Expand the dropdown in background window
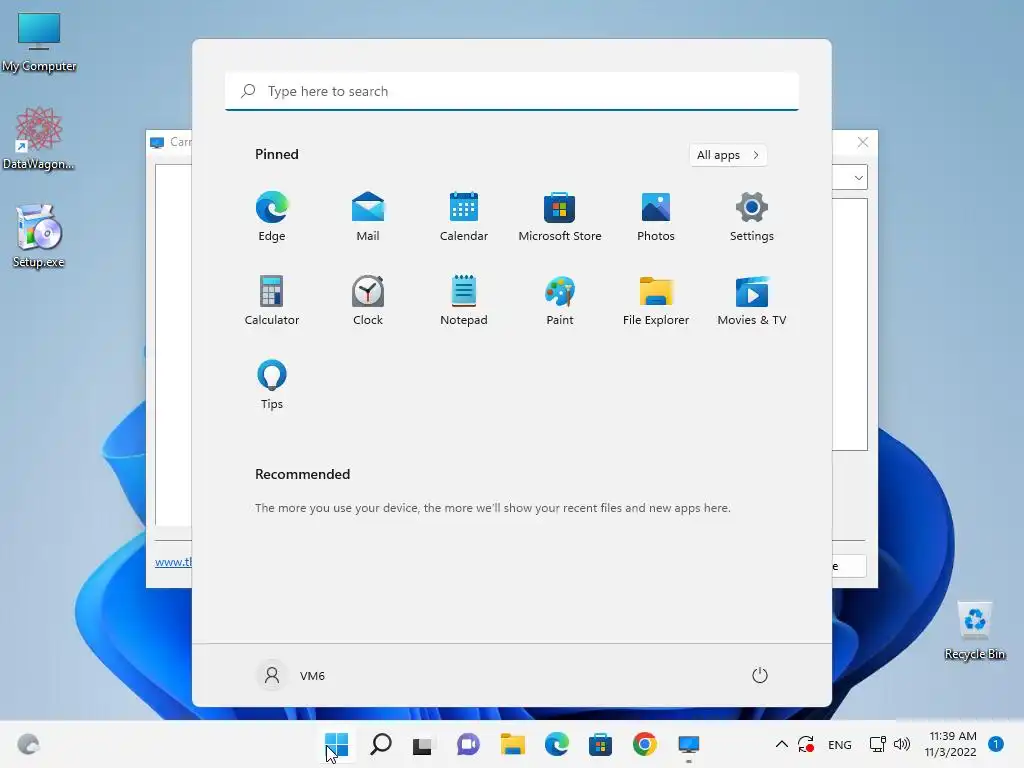Viewport: 1024px width, 768px height. pyautogui.click(x=858, y=178)
